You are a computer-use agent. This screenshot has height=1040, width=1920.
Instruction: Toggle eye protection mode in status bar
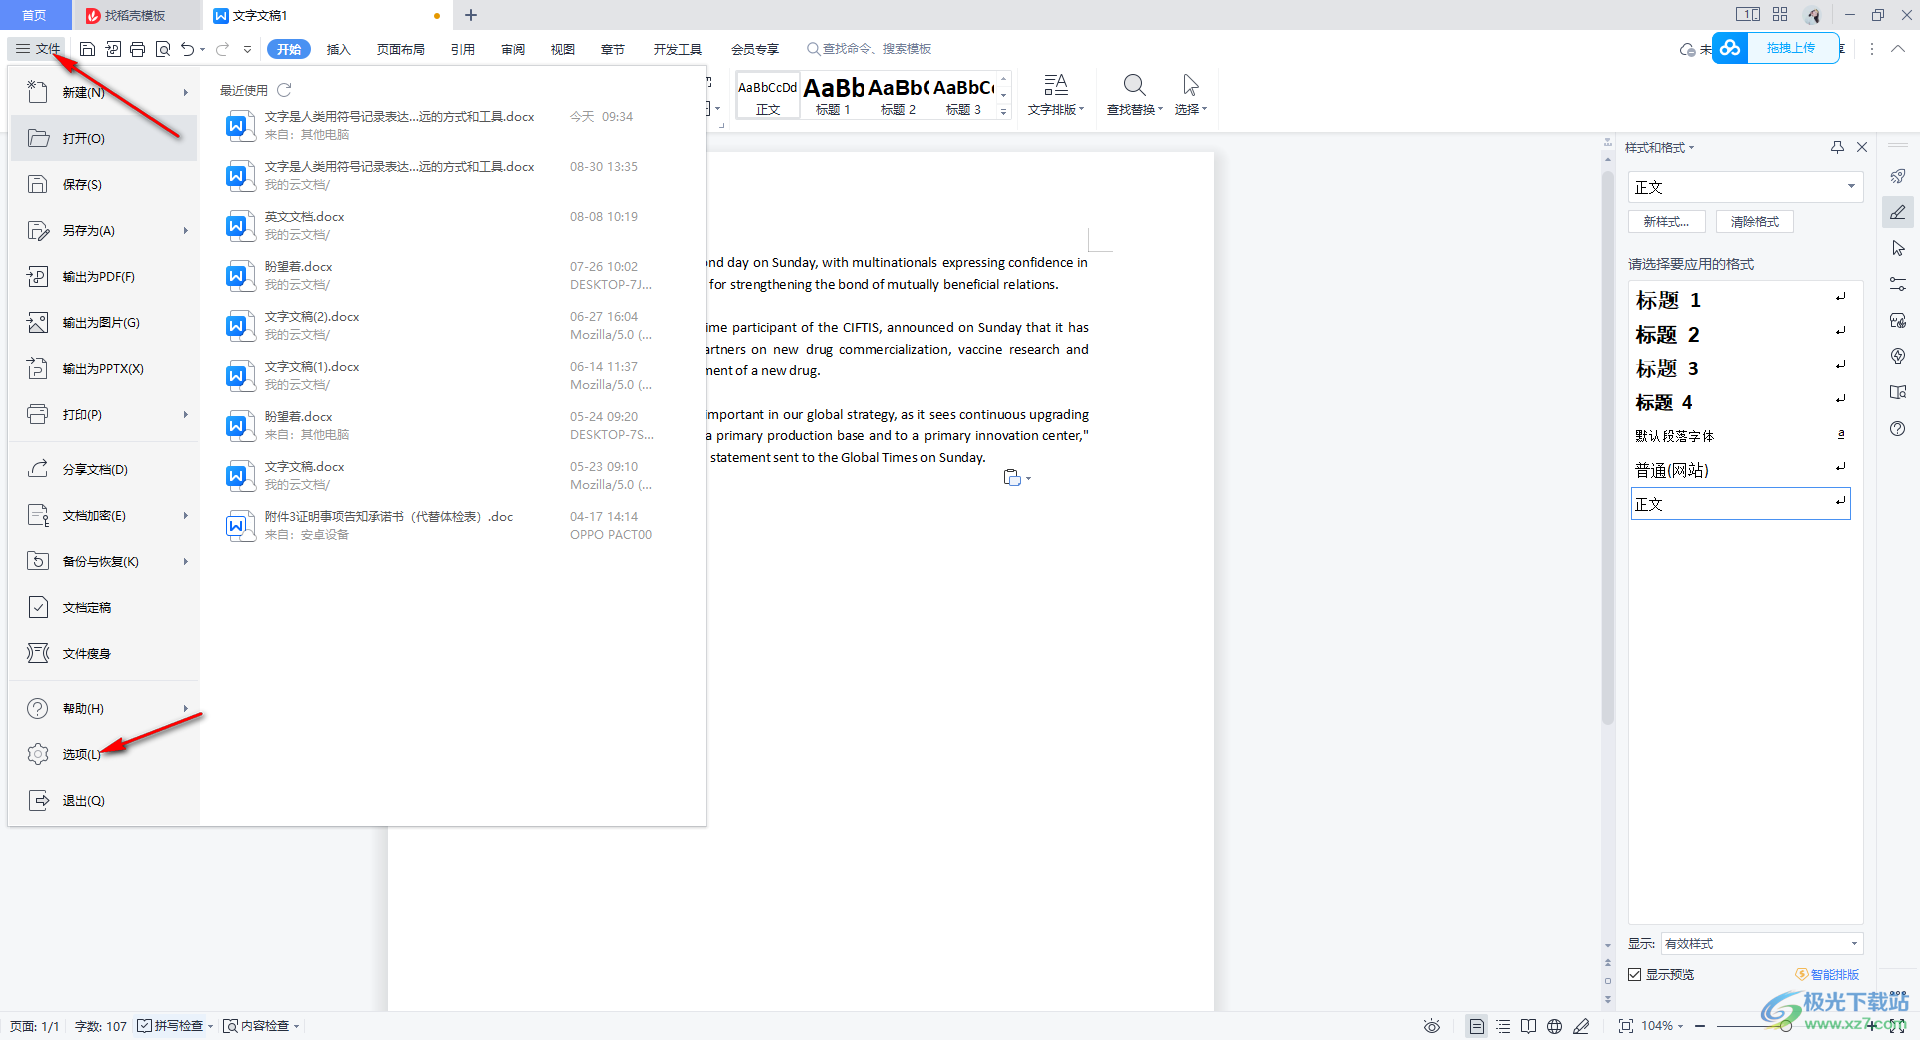coord(1432,1026)
